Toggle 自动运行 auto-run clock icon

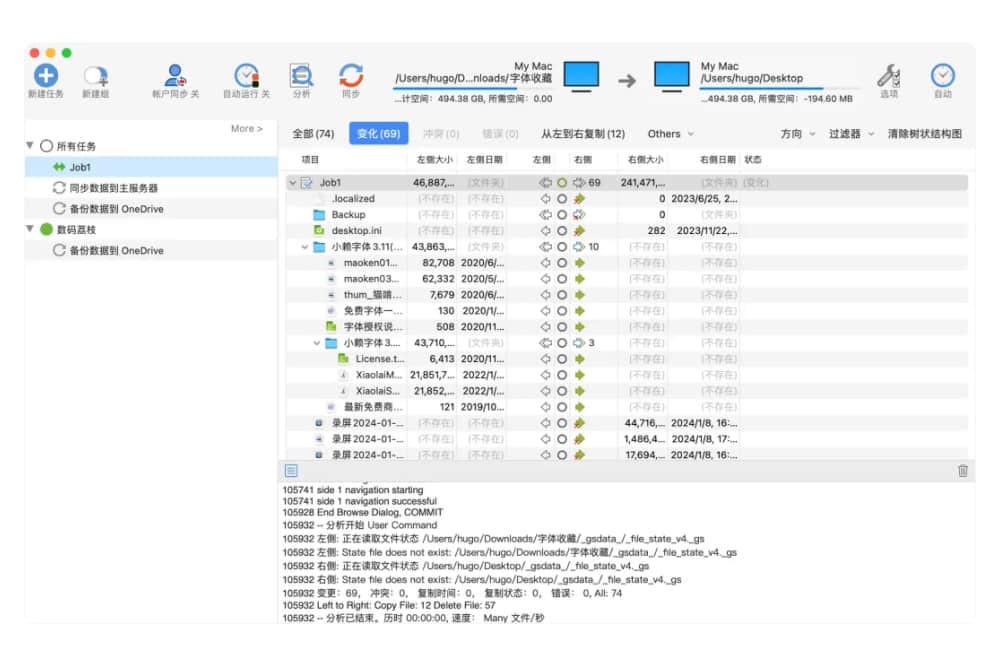coord(246,76)
